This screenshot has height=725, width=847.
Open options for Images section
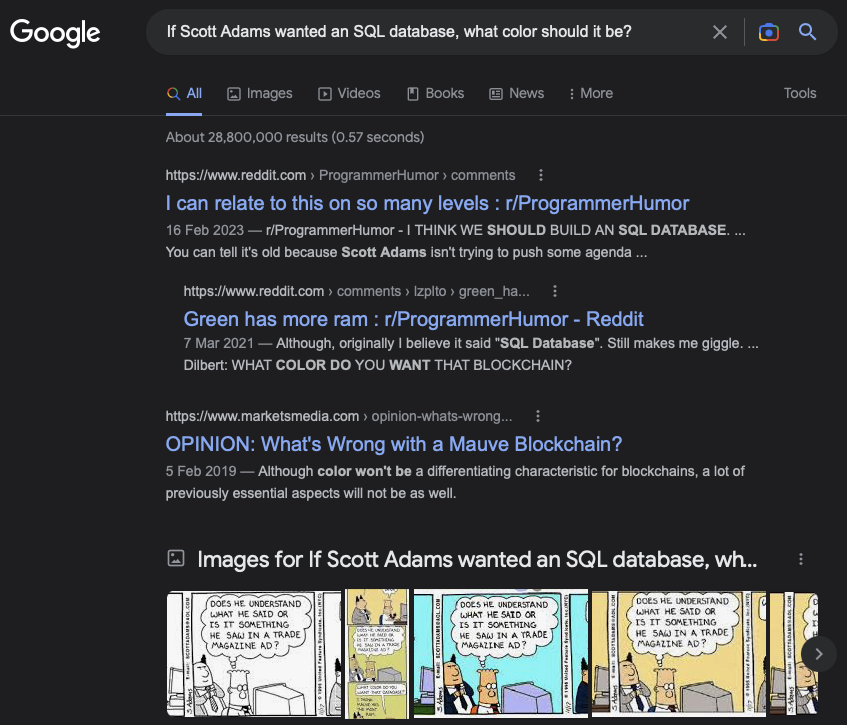click(801, 559)
